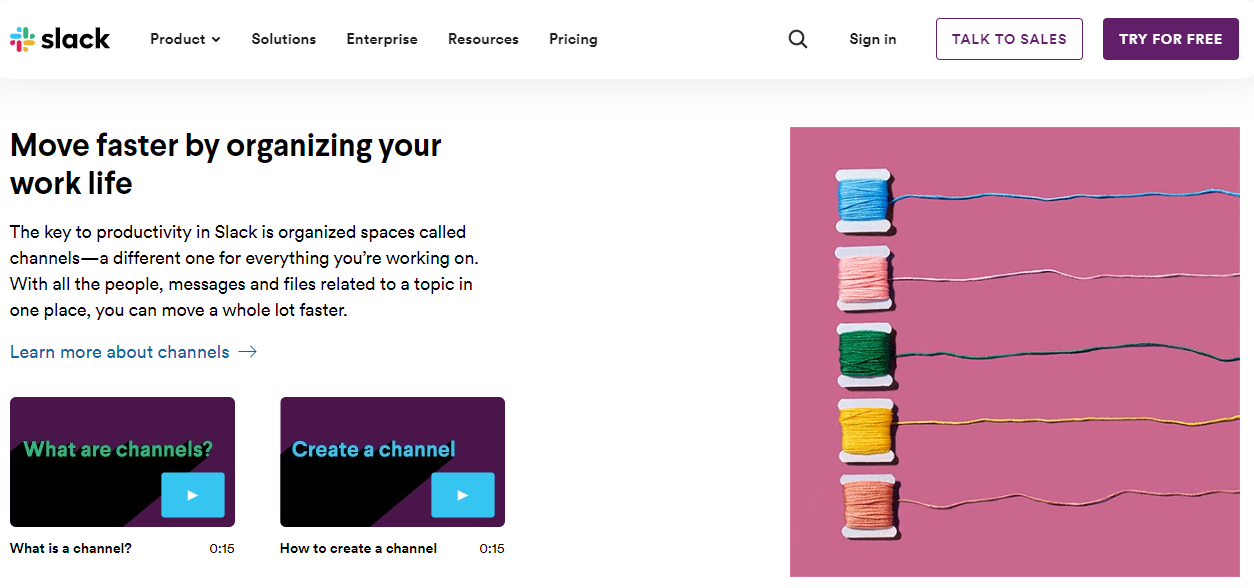Open the Solutions menu item

(284, 39)
